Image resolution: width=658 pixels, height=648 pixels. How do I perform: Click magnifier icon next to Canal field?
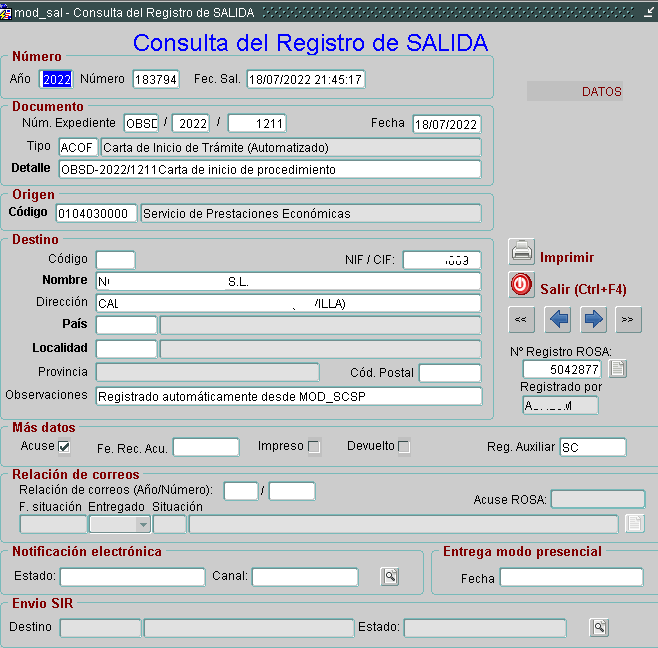[389, 576]
